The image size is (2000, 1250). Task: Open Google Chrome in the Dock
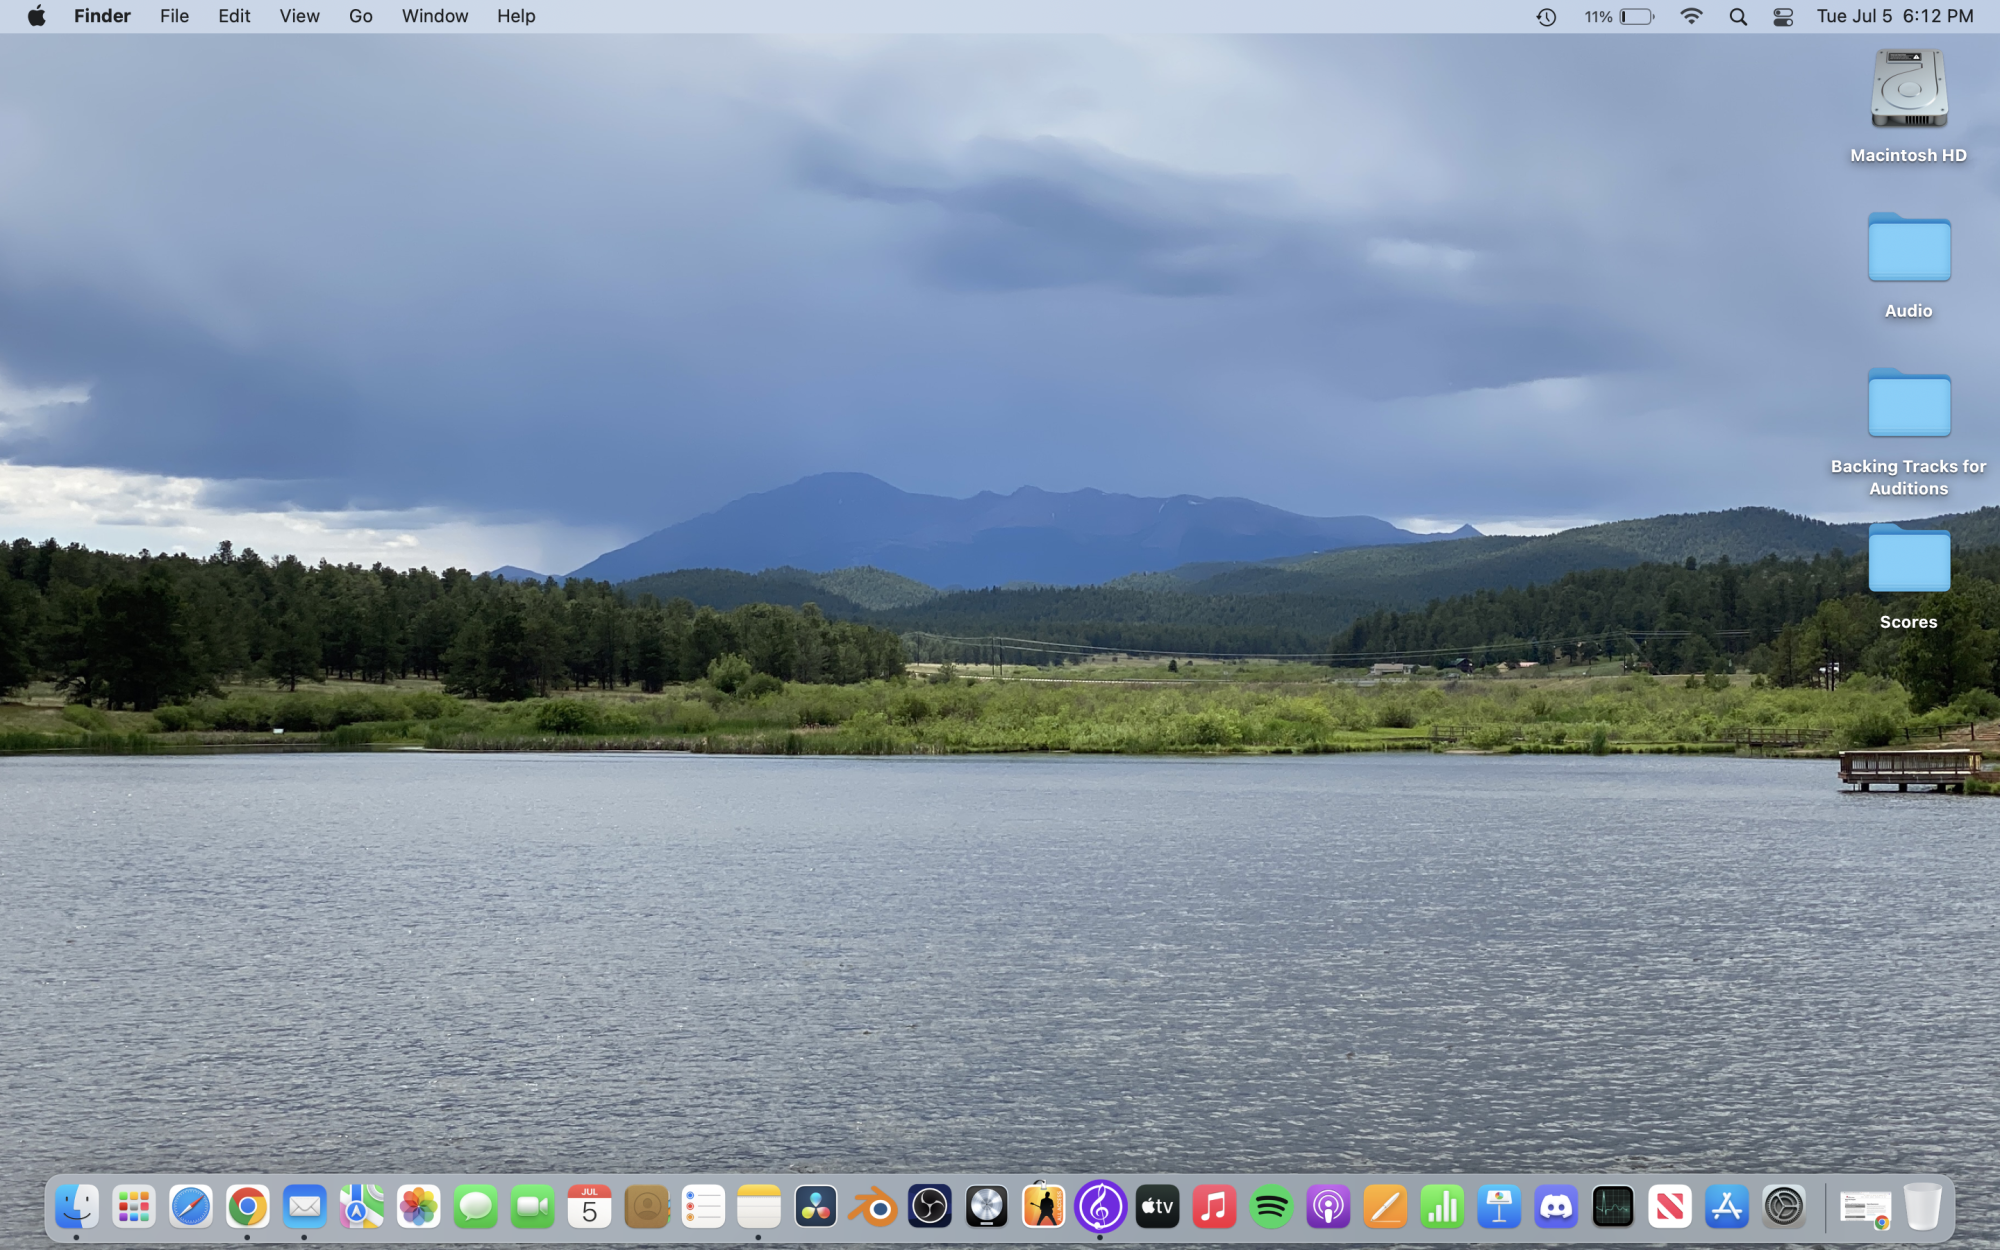pyautogui.click(x=247, y=1208)
